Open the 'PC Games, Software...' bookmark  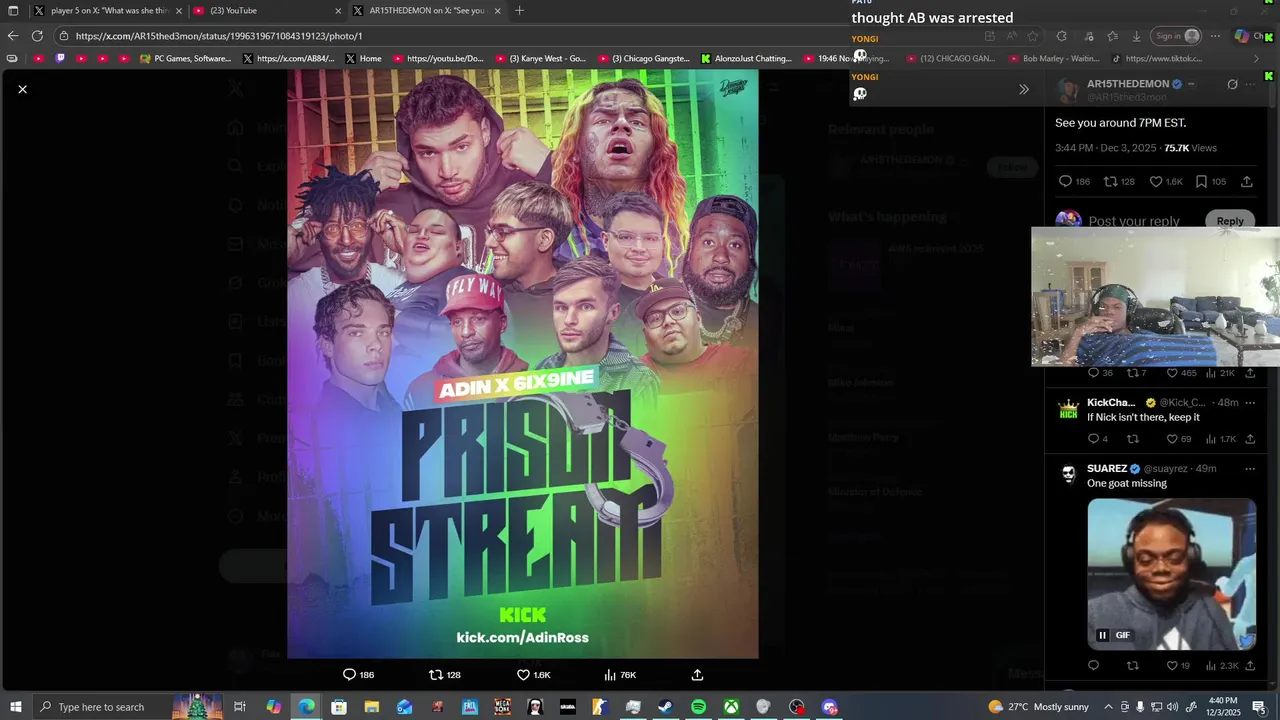point(186,59)
